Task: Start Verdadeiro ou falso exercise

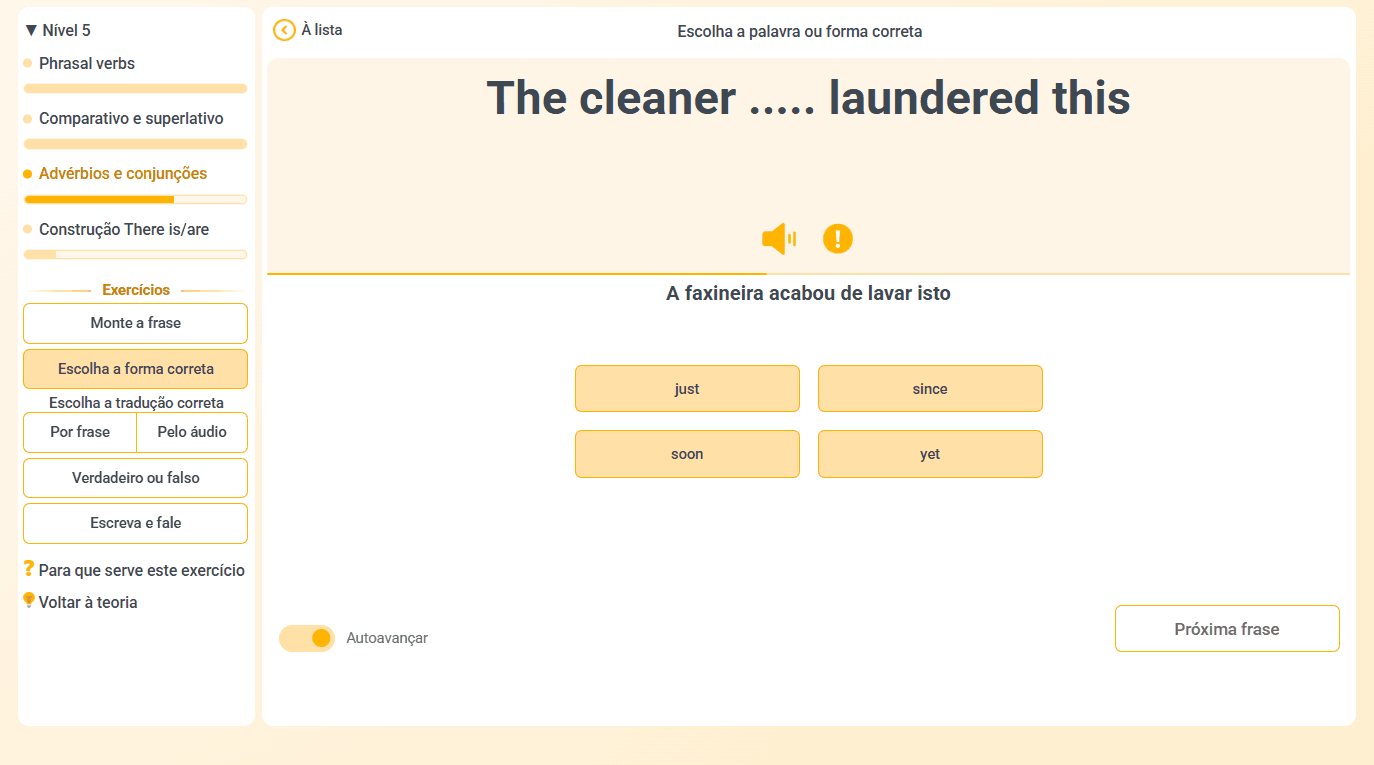Action: pyautogui.click(x=135, y=478)
